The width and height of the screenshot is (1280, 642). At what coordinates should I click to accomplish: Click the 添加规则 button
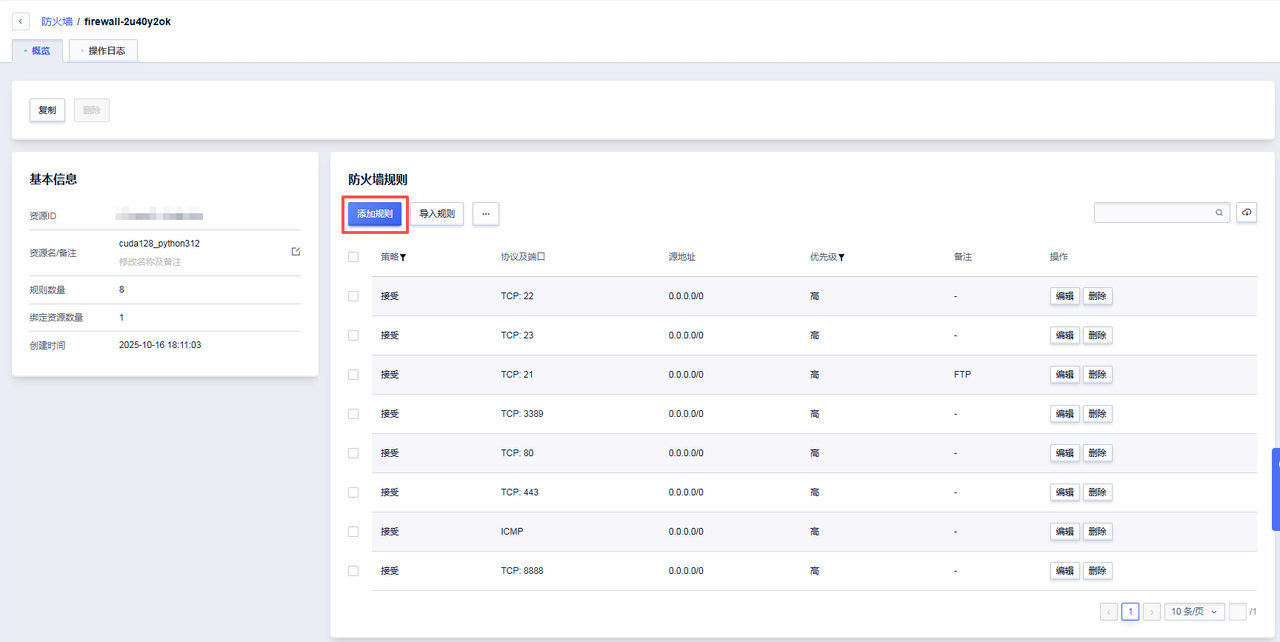[375, 214]
